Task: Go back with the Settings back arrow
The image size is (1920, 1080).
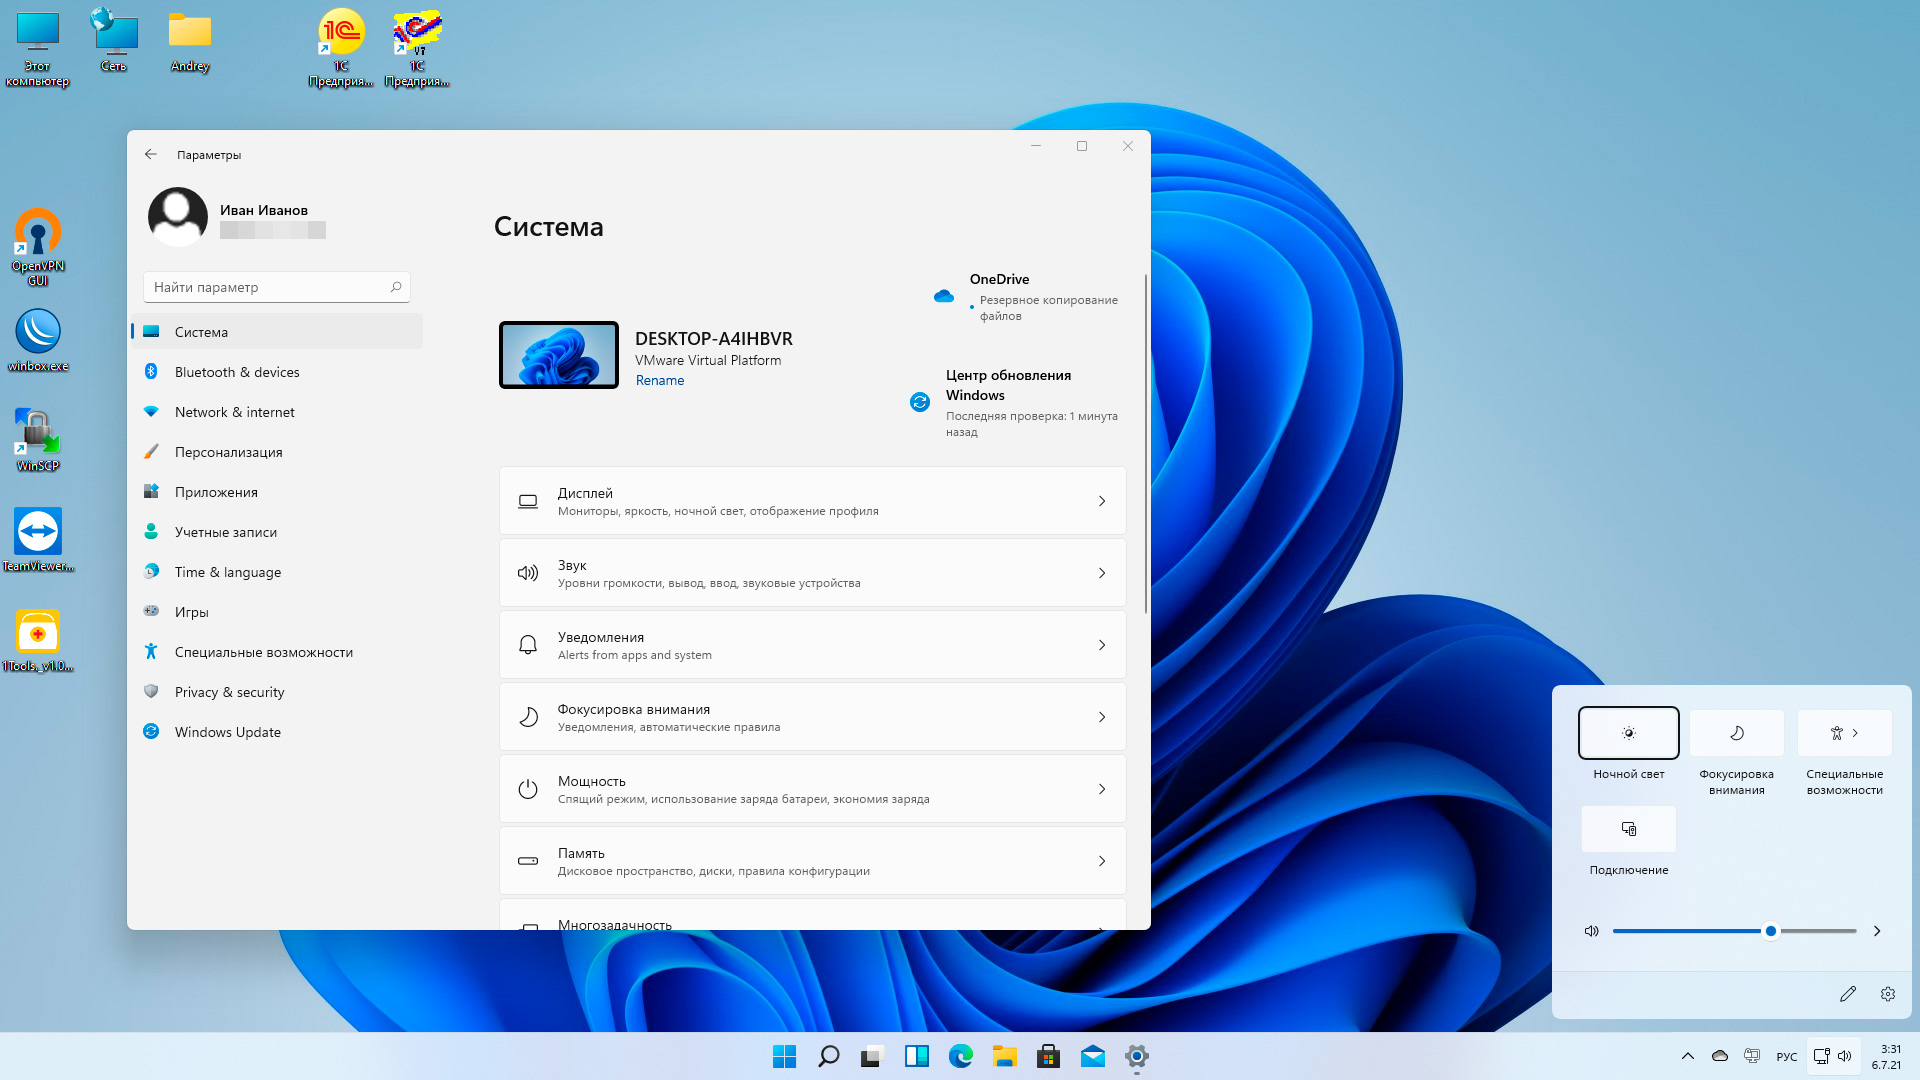Action: tap(151, 154)
